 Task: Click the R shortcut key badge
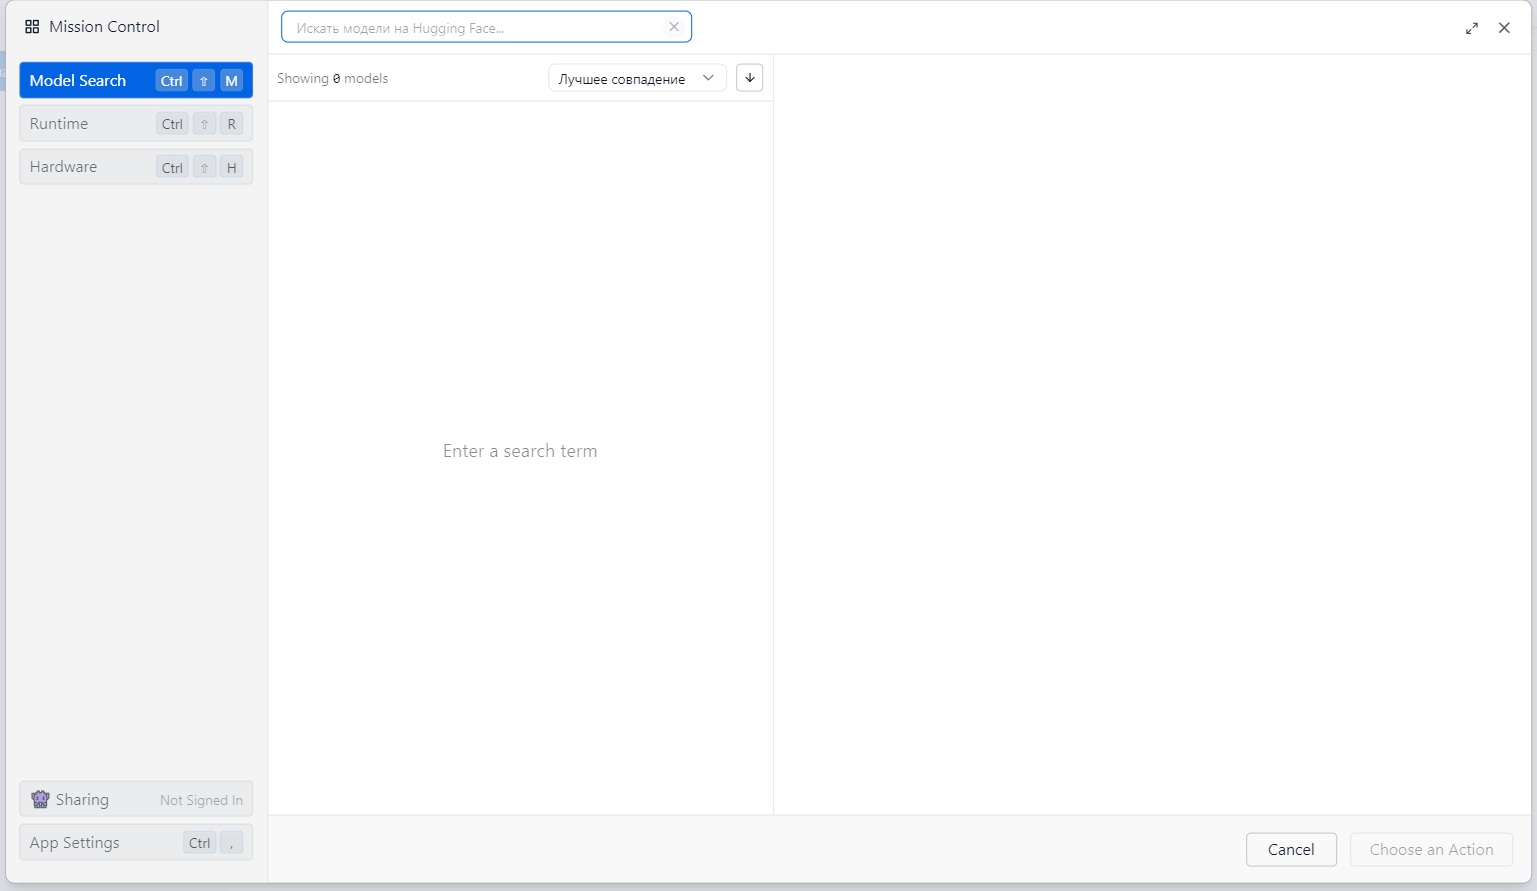(x=231, y=124)
